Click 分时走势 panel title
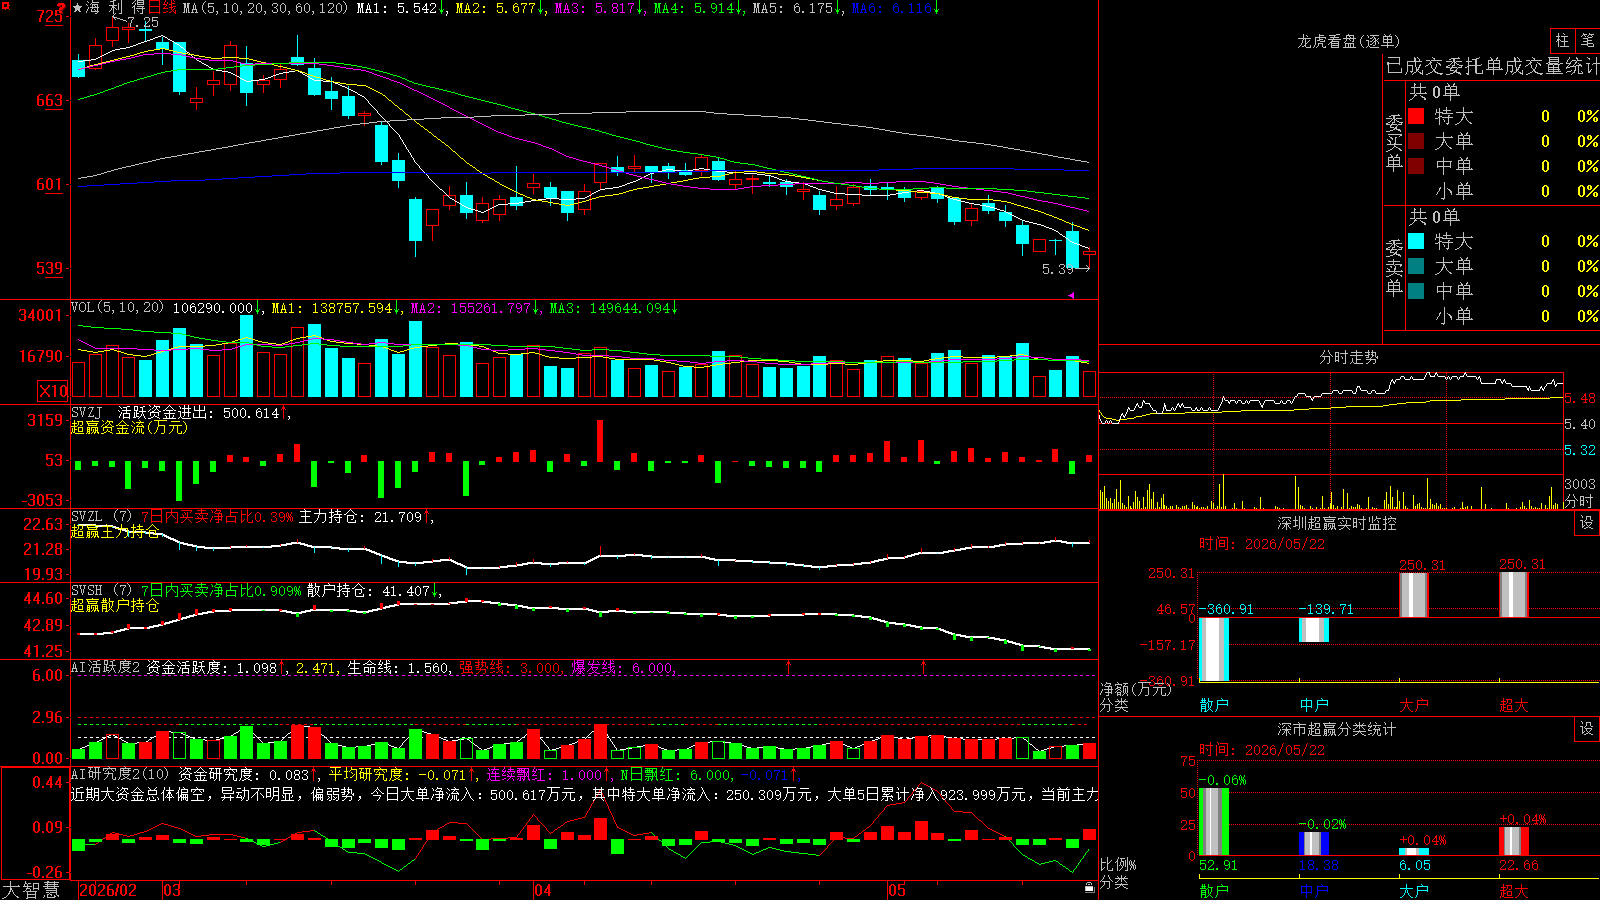 click(x=1348, y=357)
